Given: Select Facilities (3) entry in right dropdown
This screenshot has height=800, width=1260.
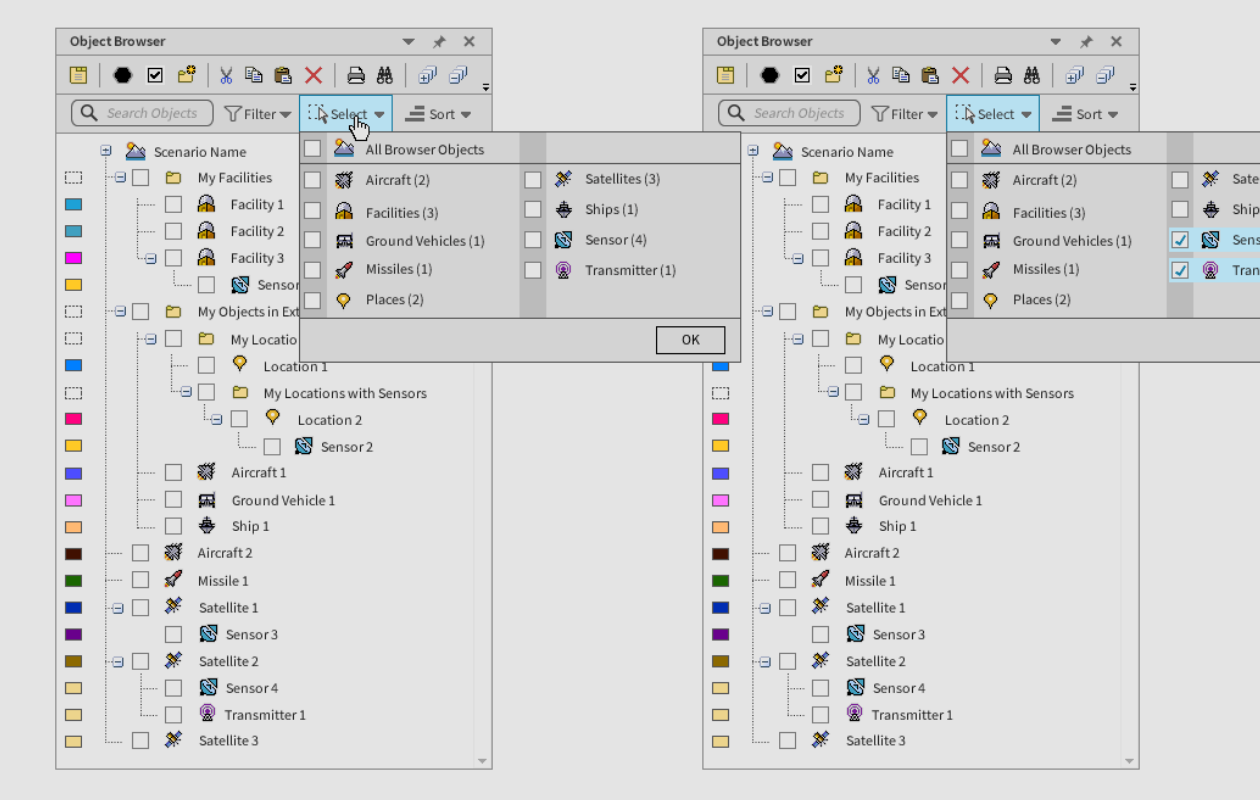Looking at the screenshot, I should [x=1048, y=213].
